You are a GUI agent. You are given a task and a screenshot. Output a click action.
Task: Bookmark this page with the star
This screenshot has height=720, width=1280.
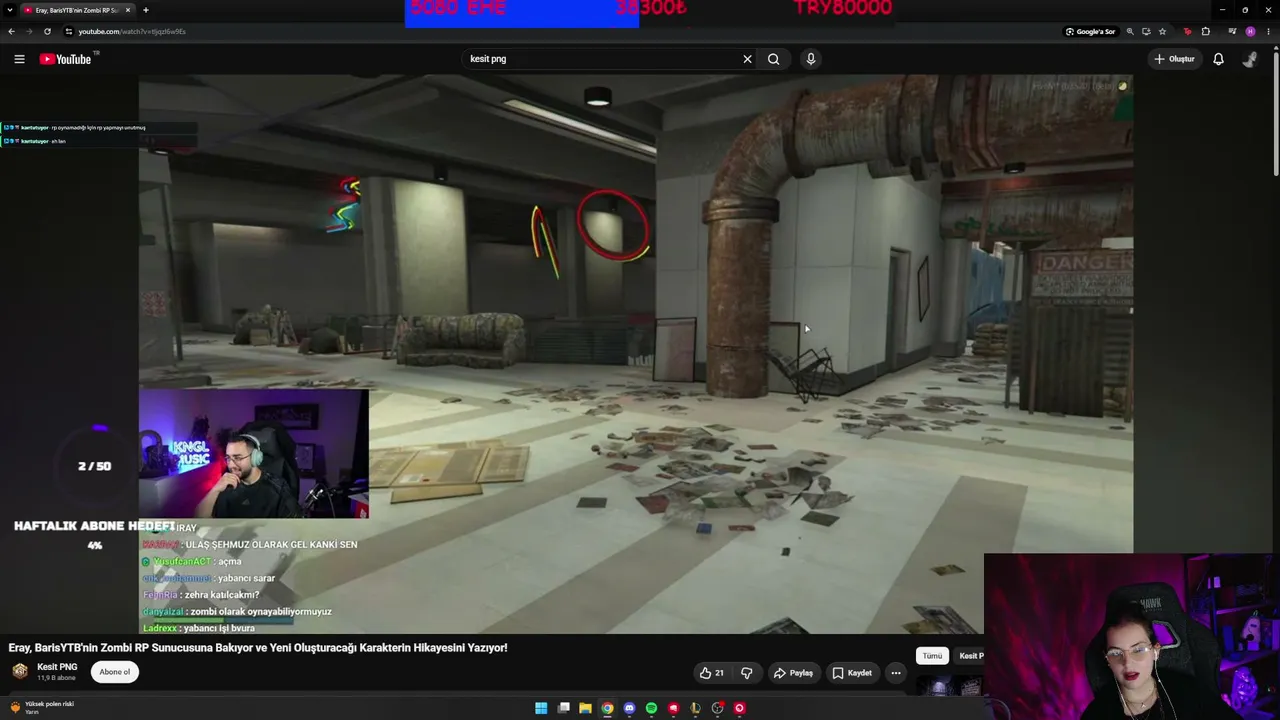(1162, 31)
